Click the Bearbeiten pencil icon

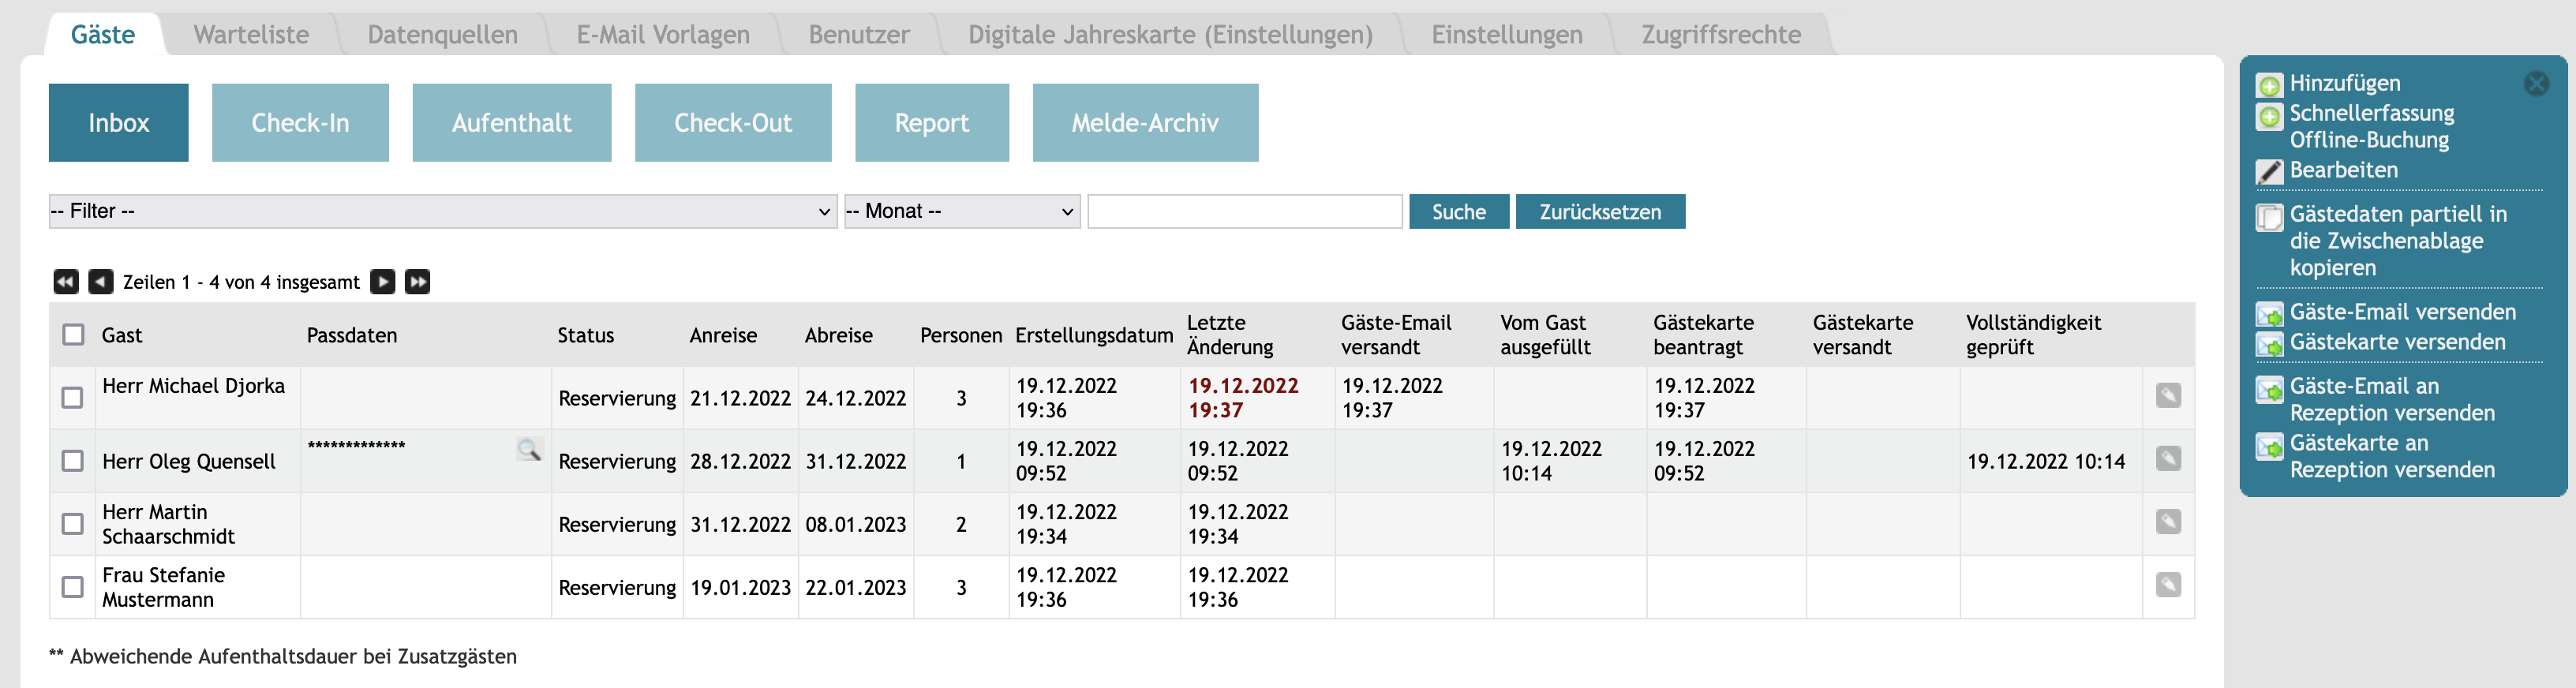(2269, 172)
